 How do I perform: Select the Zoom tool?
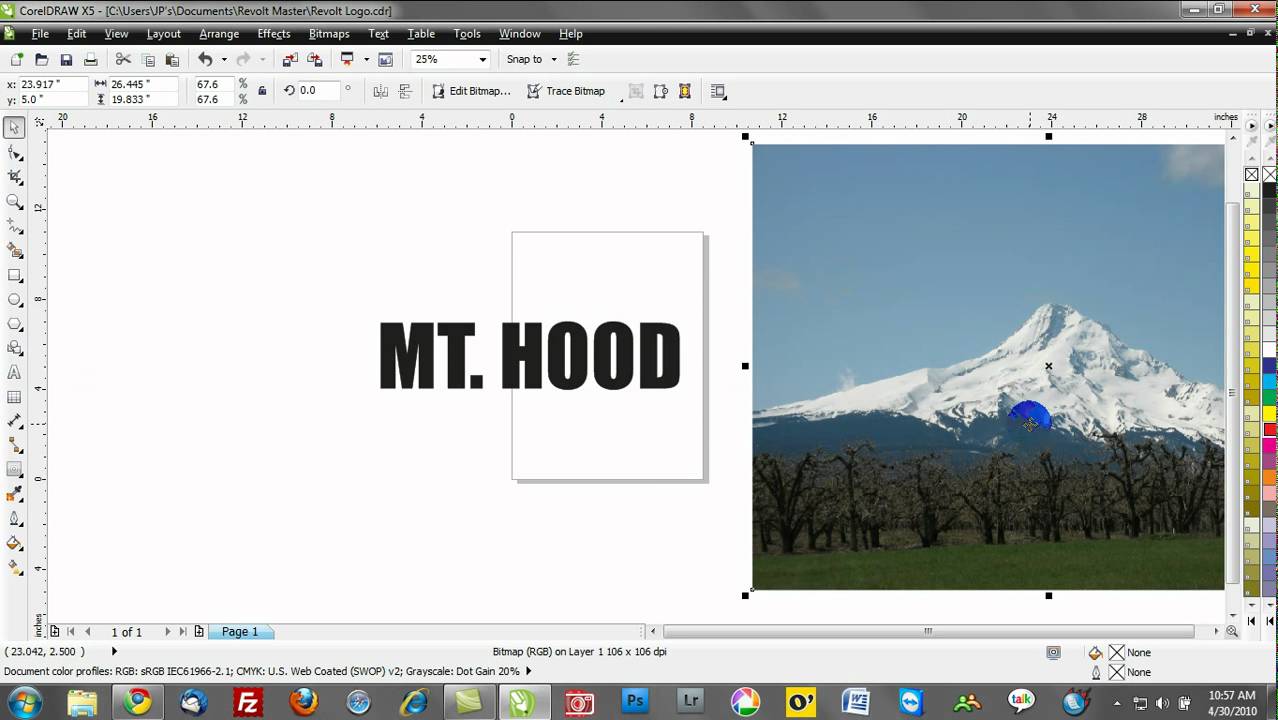click(14, 201)
